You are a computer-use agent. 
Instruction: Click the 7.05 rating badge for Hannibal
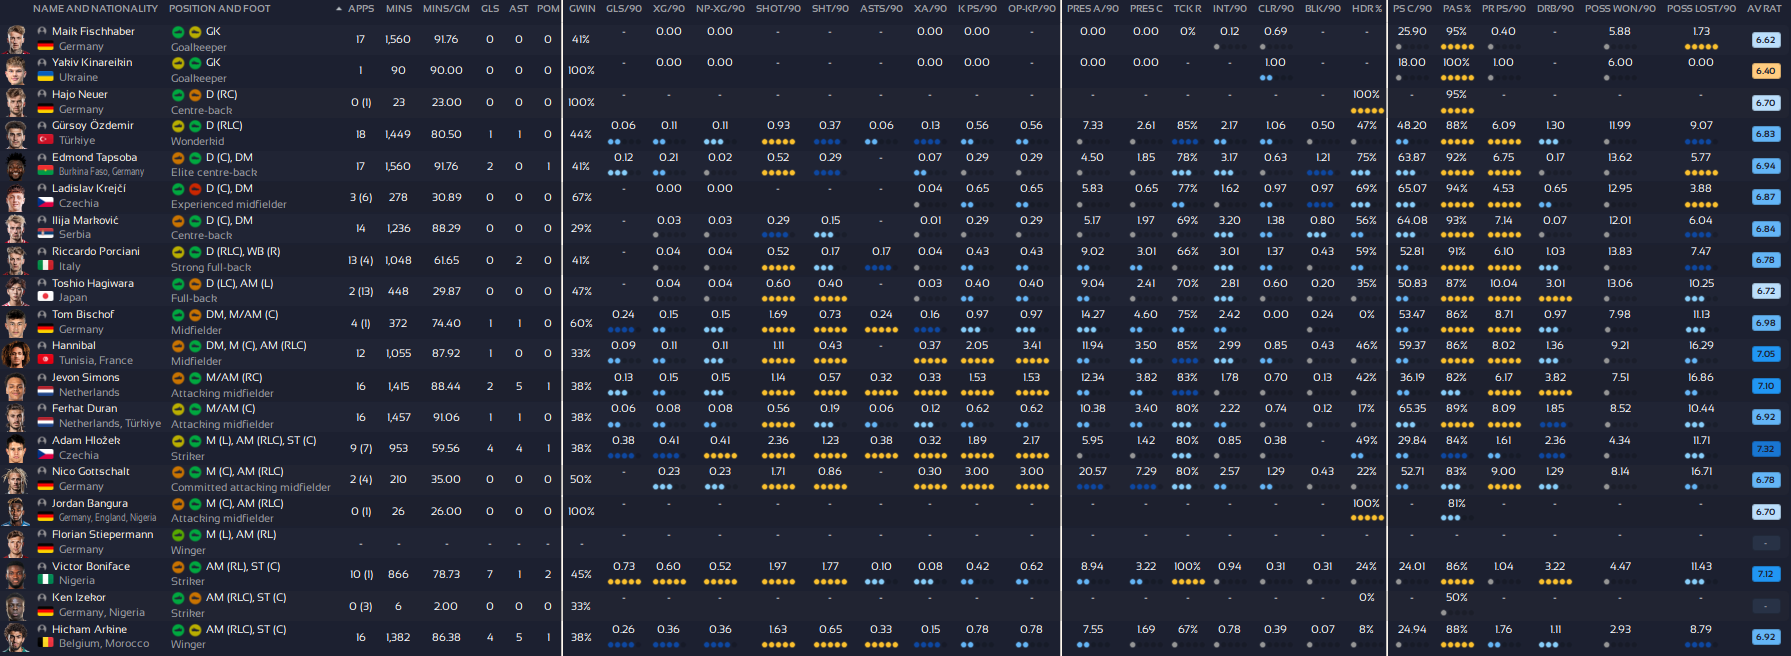point(1765,354)
